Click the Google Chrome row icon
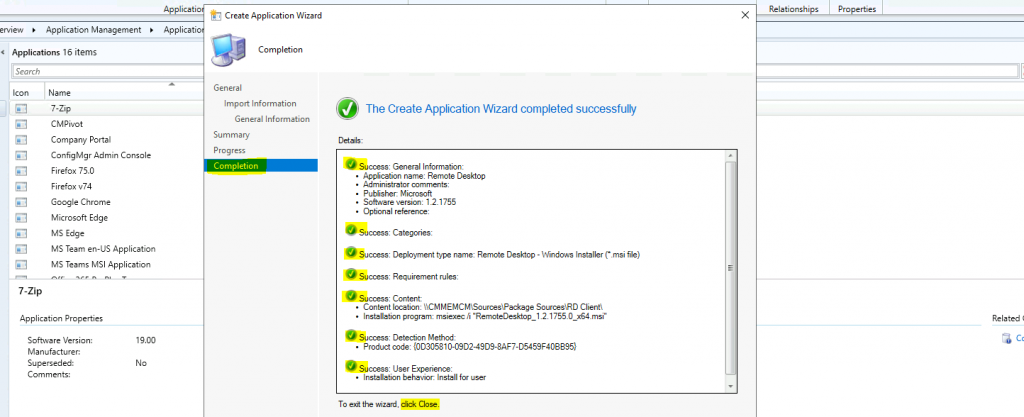1024x417 pixels. tap(21, 202)
